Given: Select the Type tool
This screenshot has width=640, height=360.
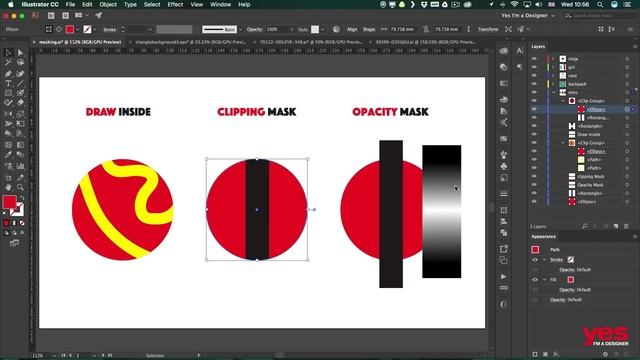Looking at the screenshot, I should (8, 83).
